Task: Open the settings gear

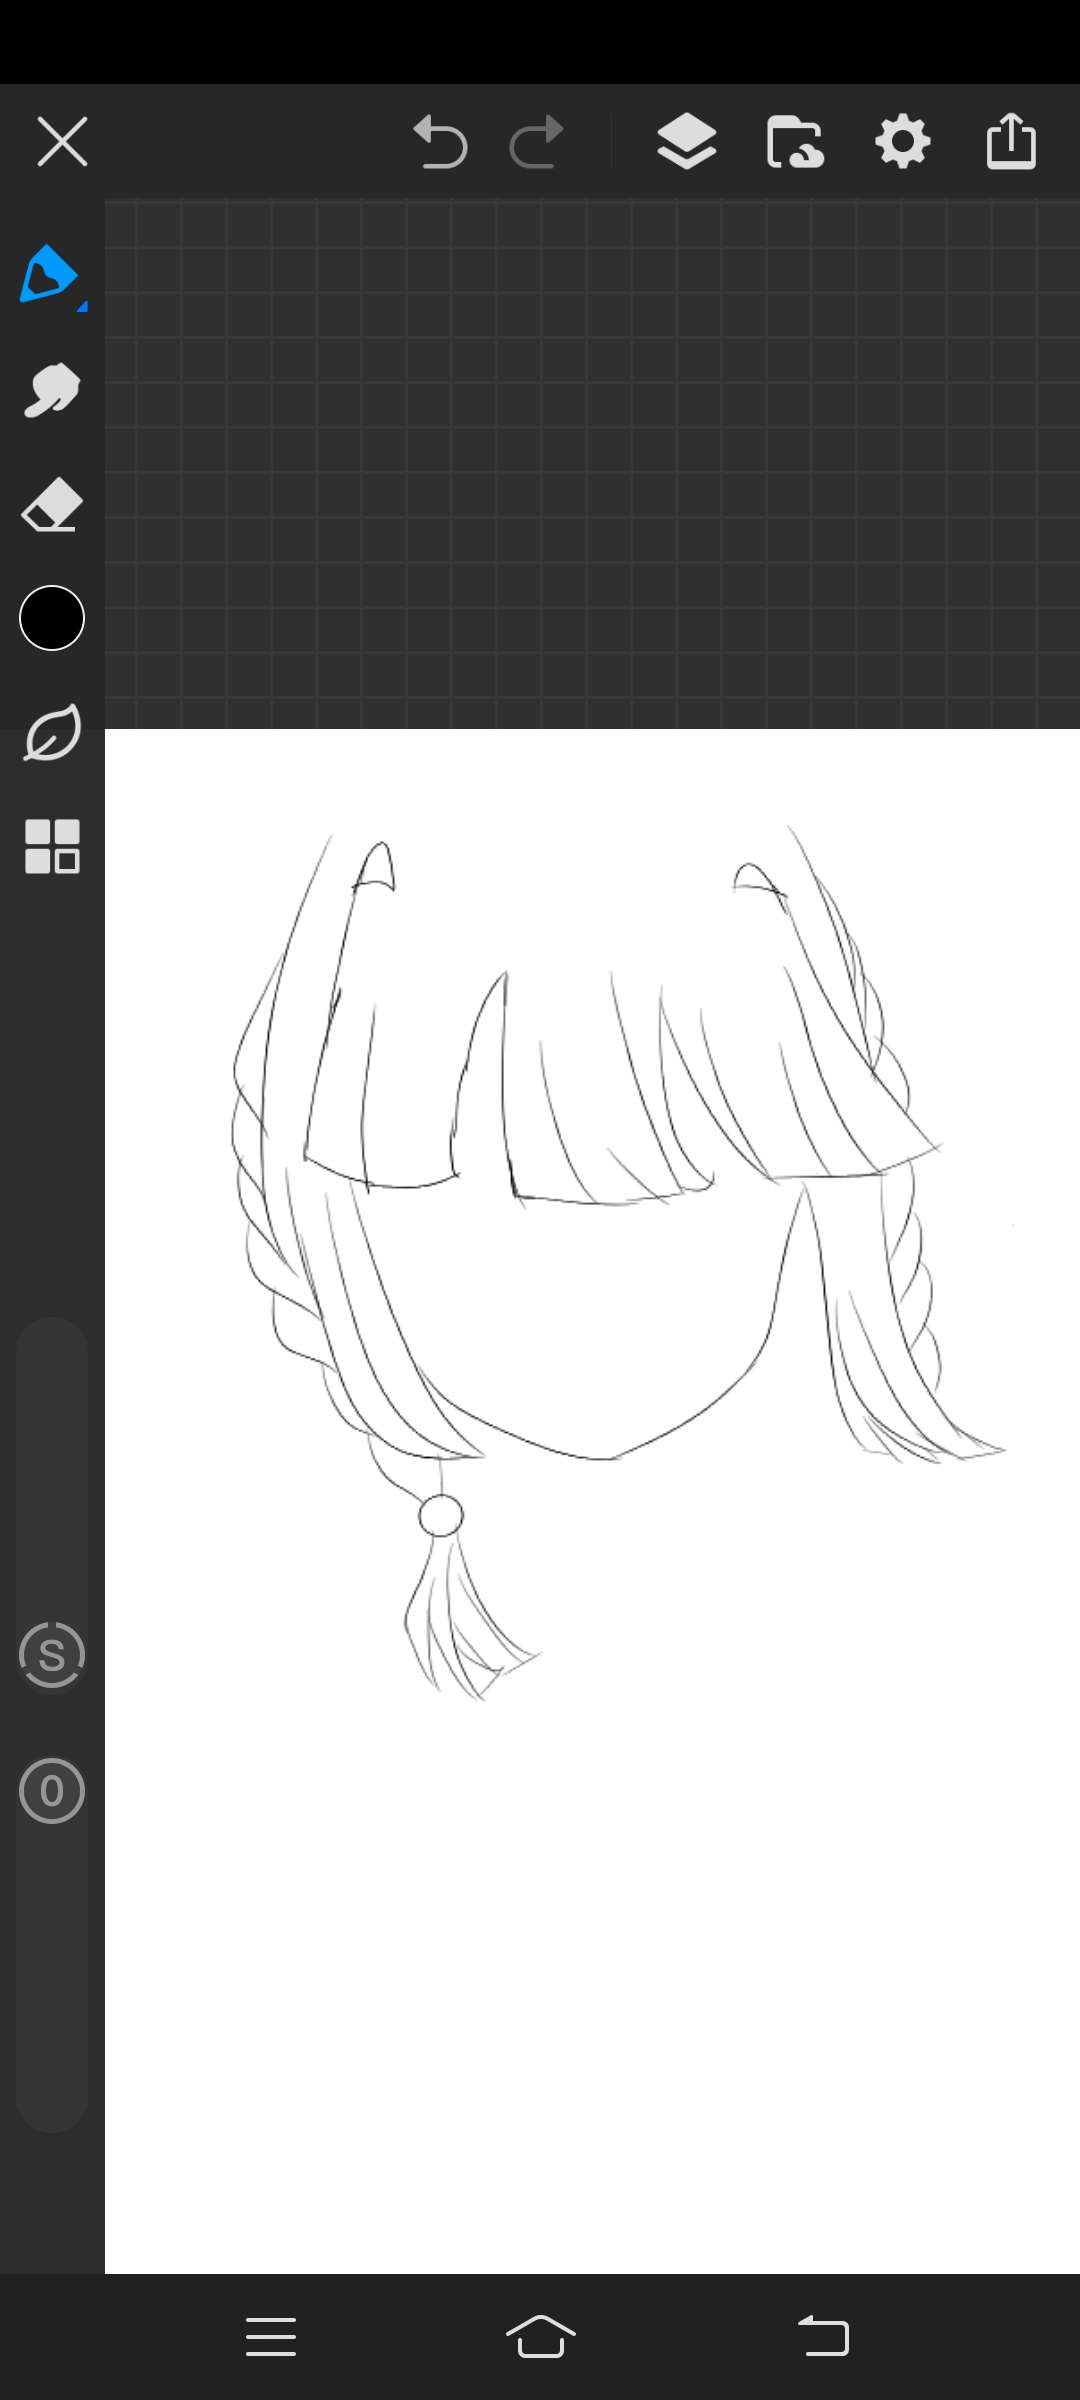Action: click(x=903, y=141)
